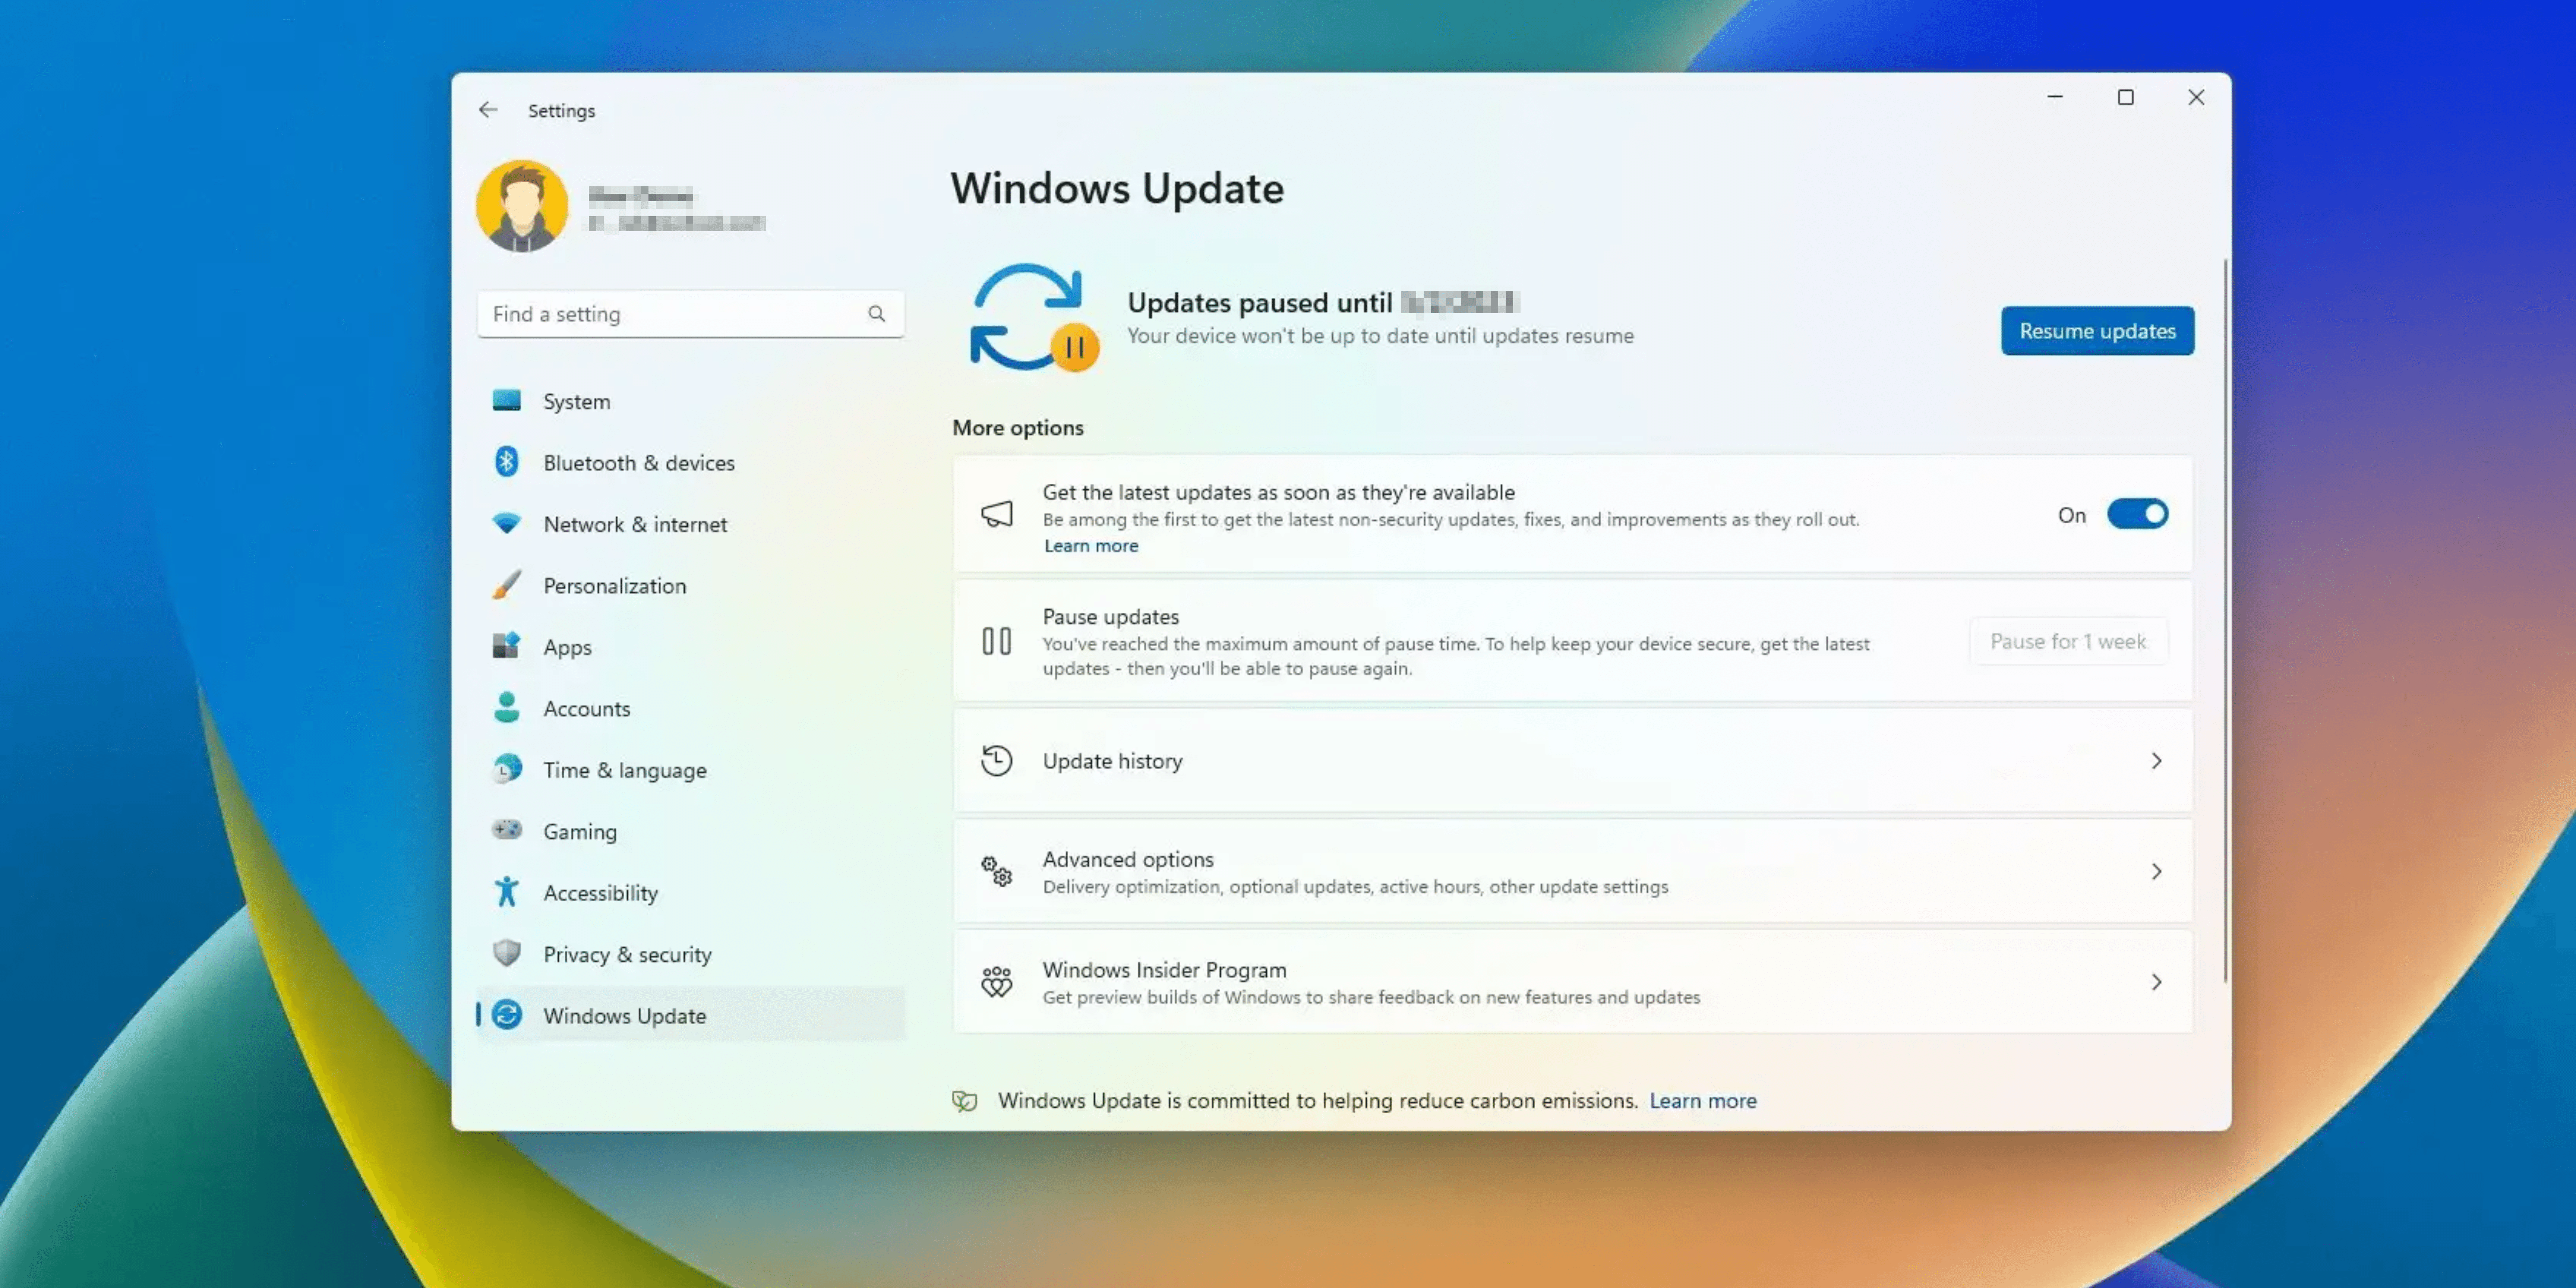This screenshot has width=2576, height=1288.
Task: Select Gaming in the sidebar
Action: [x=691, y=831]
